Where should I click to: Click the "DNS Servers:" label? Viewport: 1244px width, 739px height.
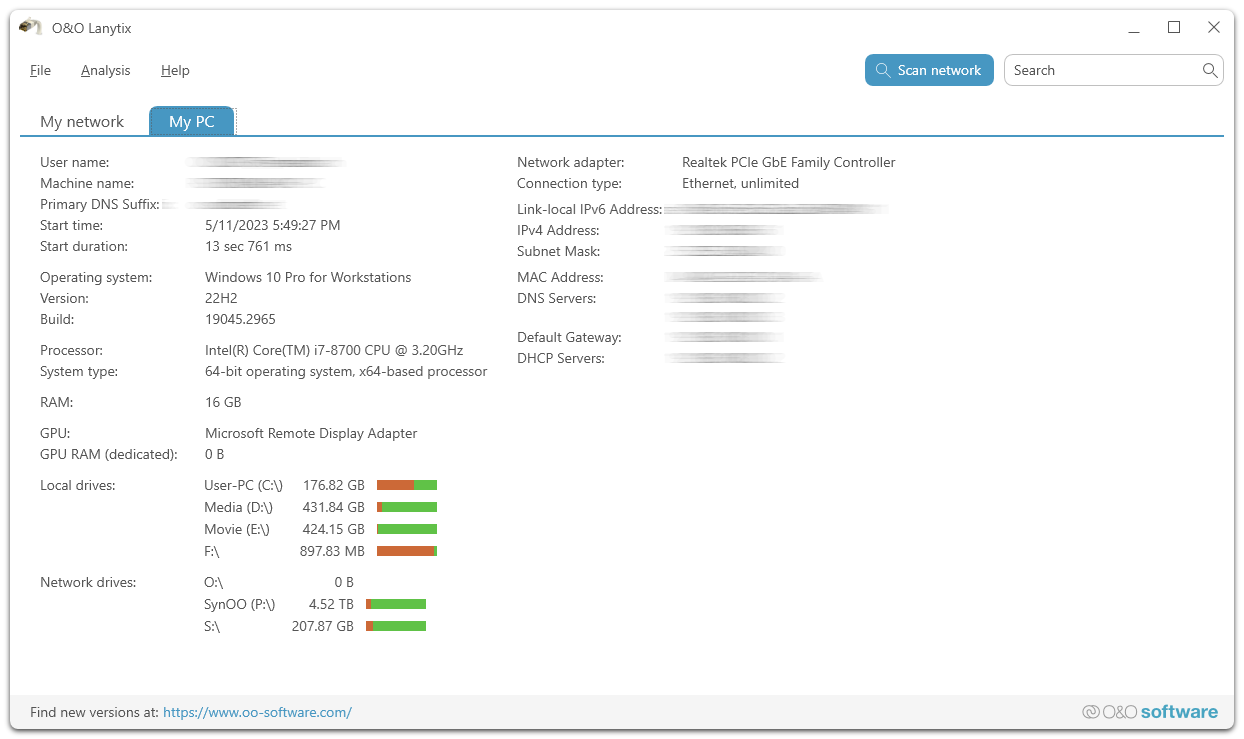[x=556, y=298]
